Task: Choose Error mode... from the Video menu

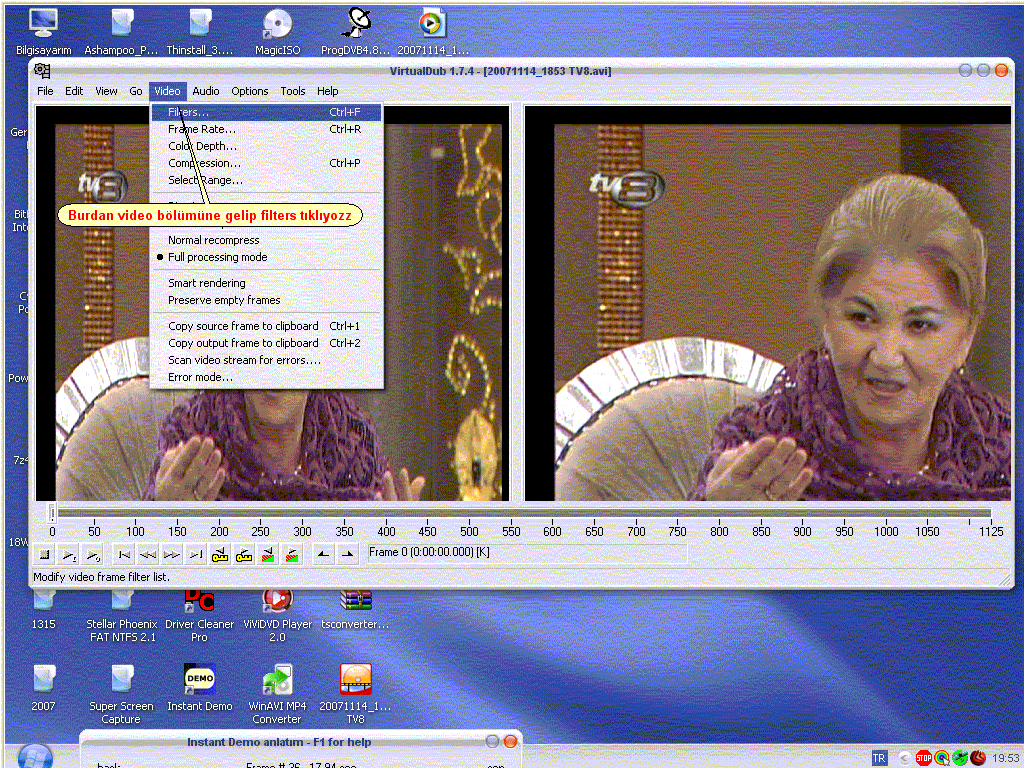Action: (x=266, y=377)
